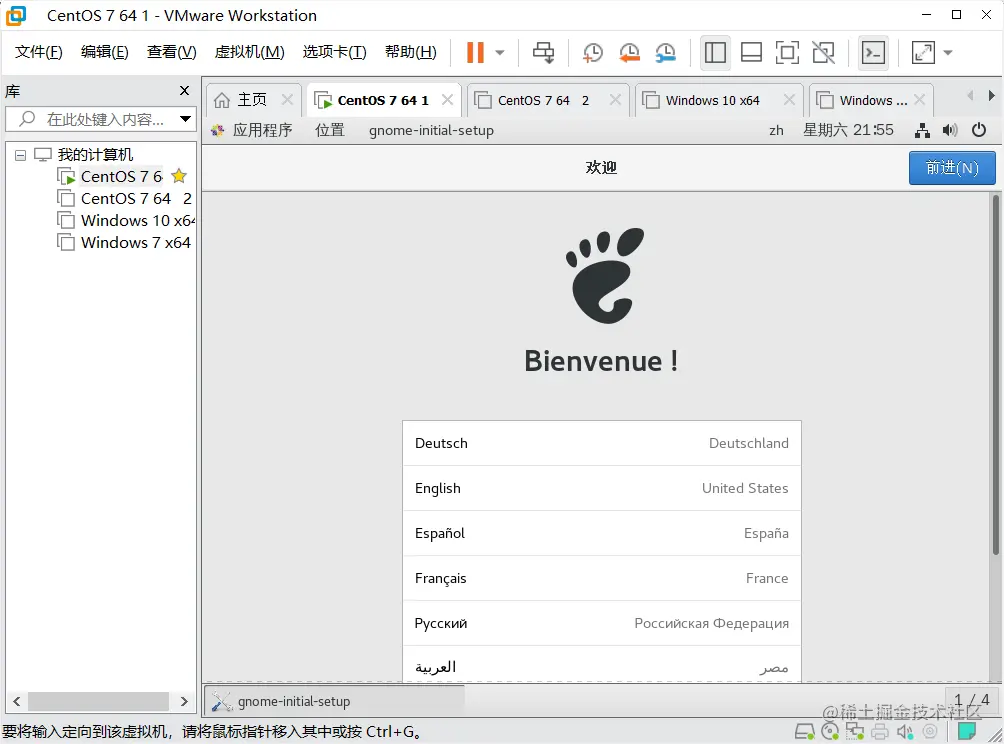
Task: Open the 帮助(H) menu
Action: (x=410, y=52)
